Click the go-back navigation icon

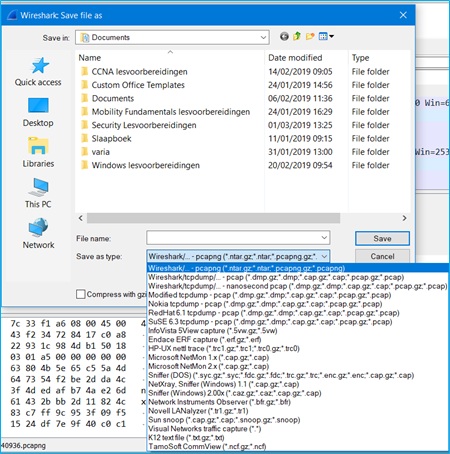[284, 36]
